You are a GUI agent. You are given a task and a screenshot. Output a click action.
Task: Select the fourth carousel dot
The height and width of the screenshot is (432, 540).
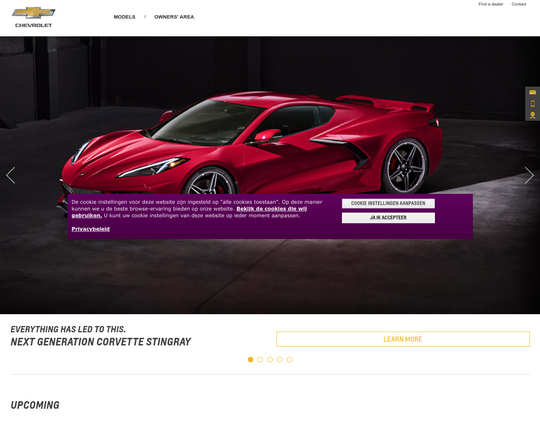(280, 360)
